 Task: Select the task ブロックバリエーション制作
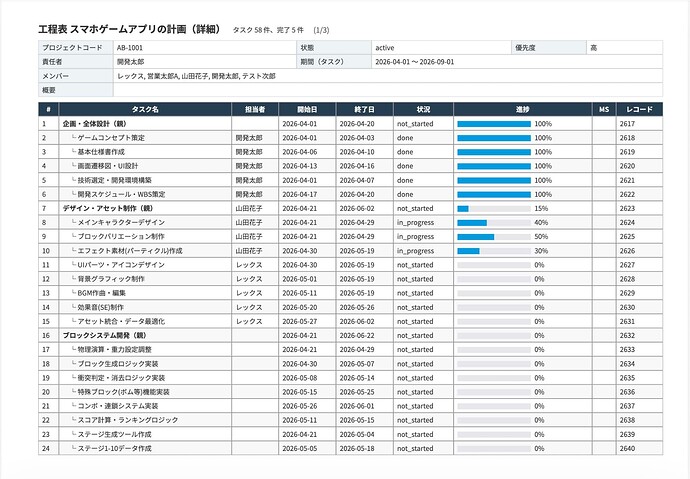coord(121,237)
